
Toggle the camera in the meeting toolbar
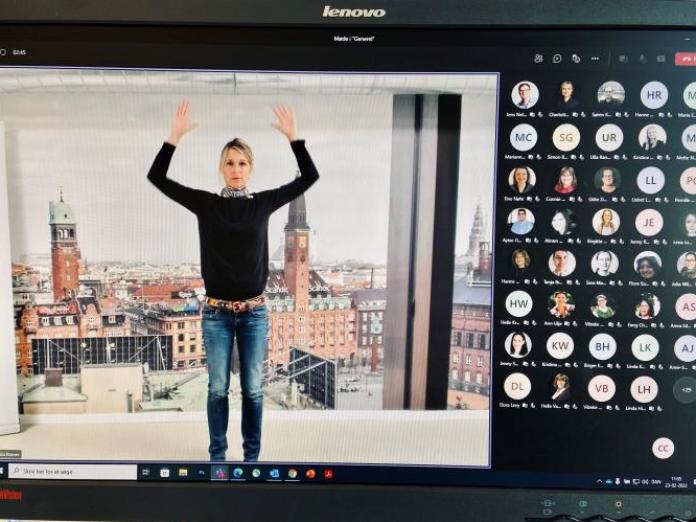[x=623, y=59]
